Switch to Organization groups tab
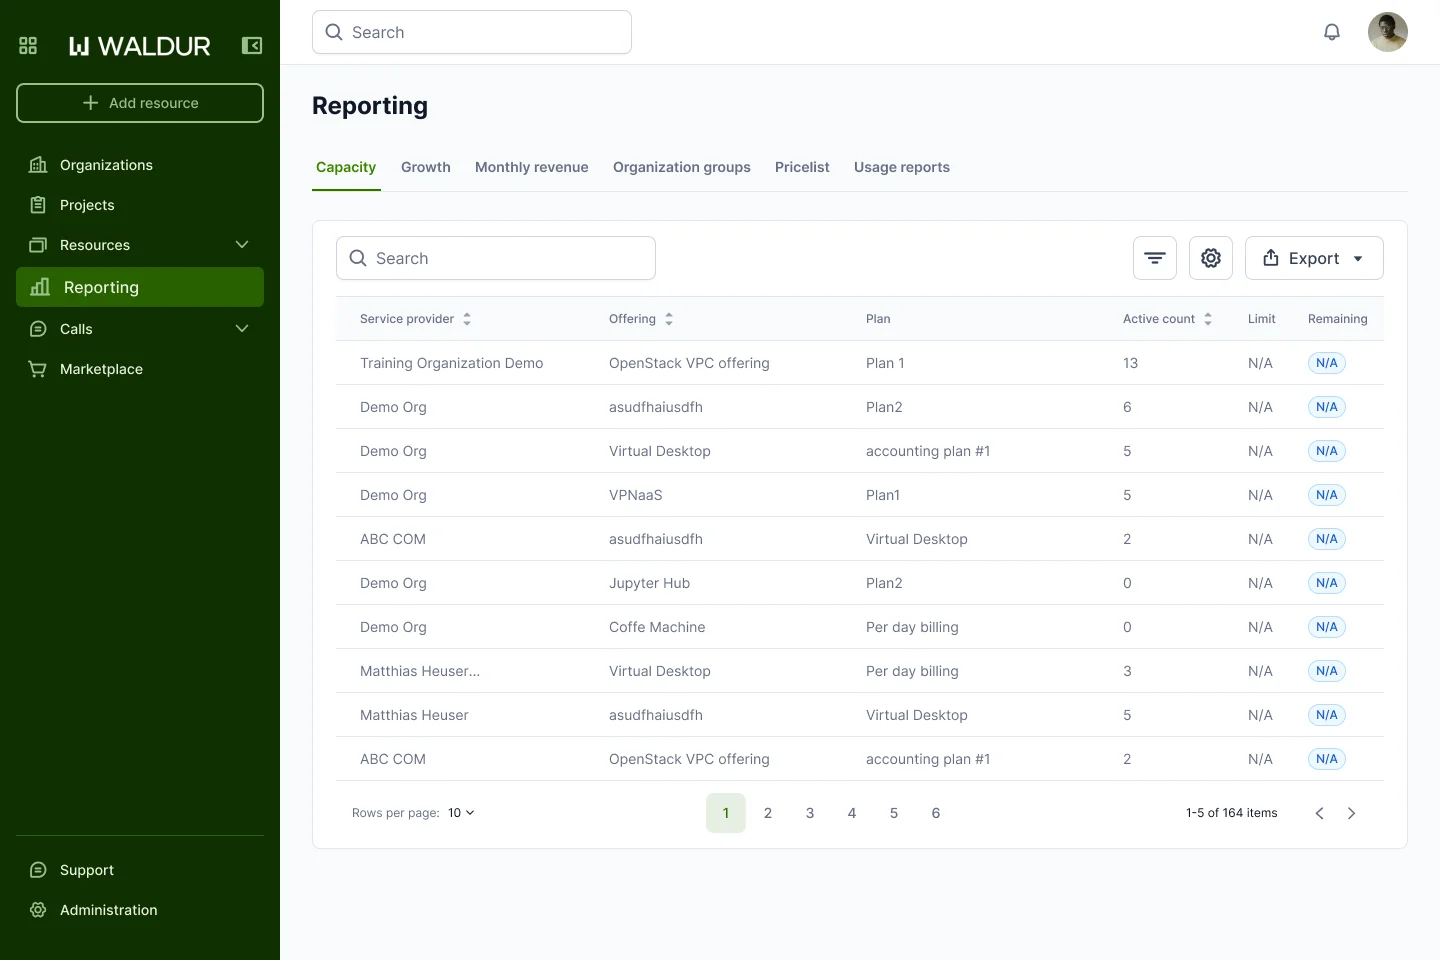Viewport: 1440px width, 960px height. coord(682,167)
